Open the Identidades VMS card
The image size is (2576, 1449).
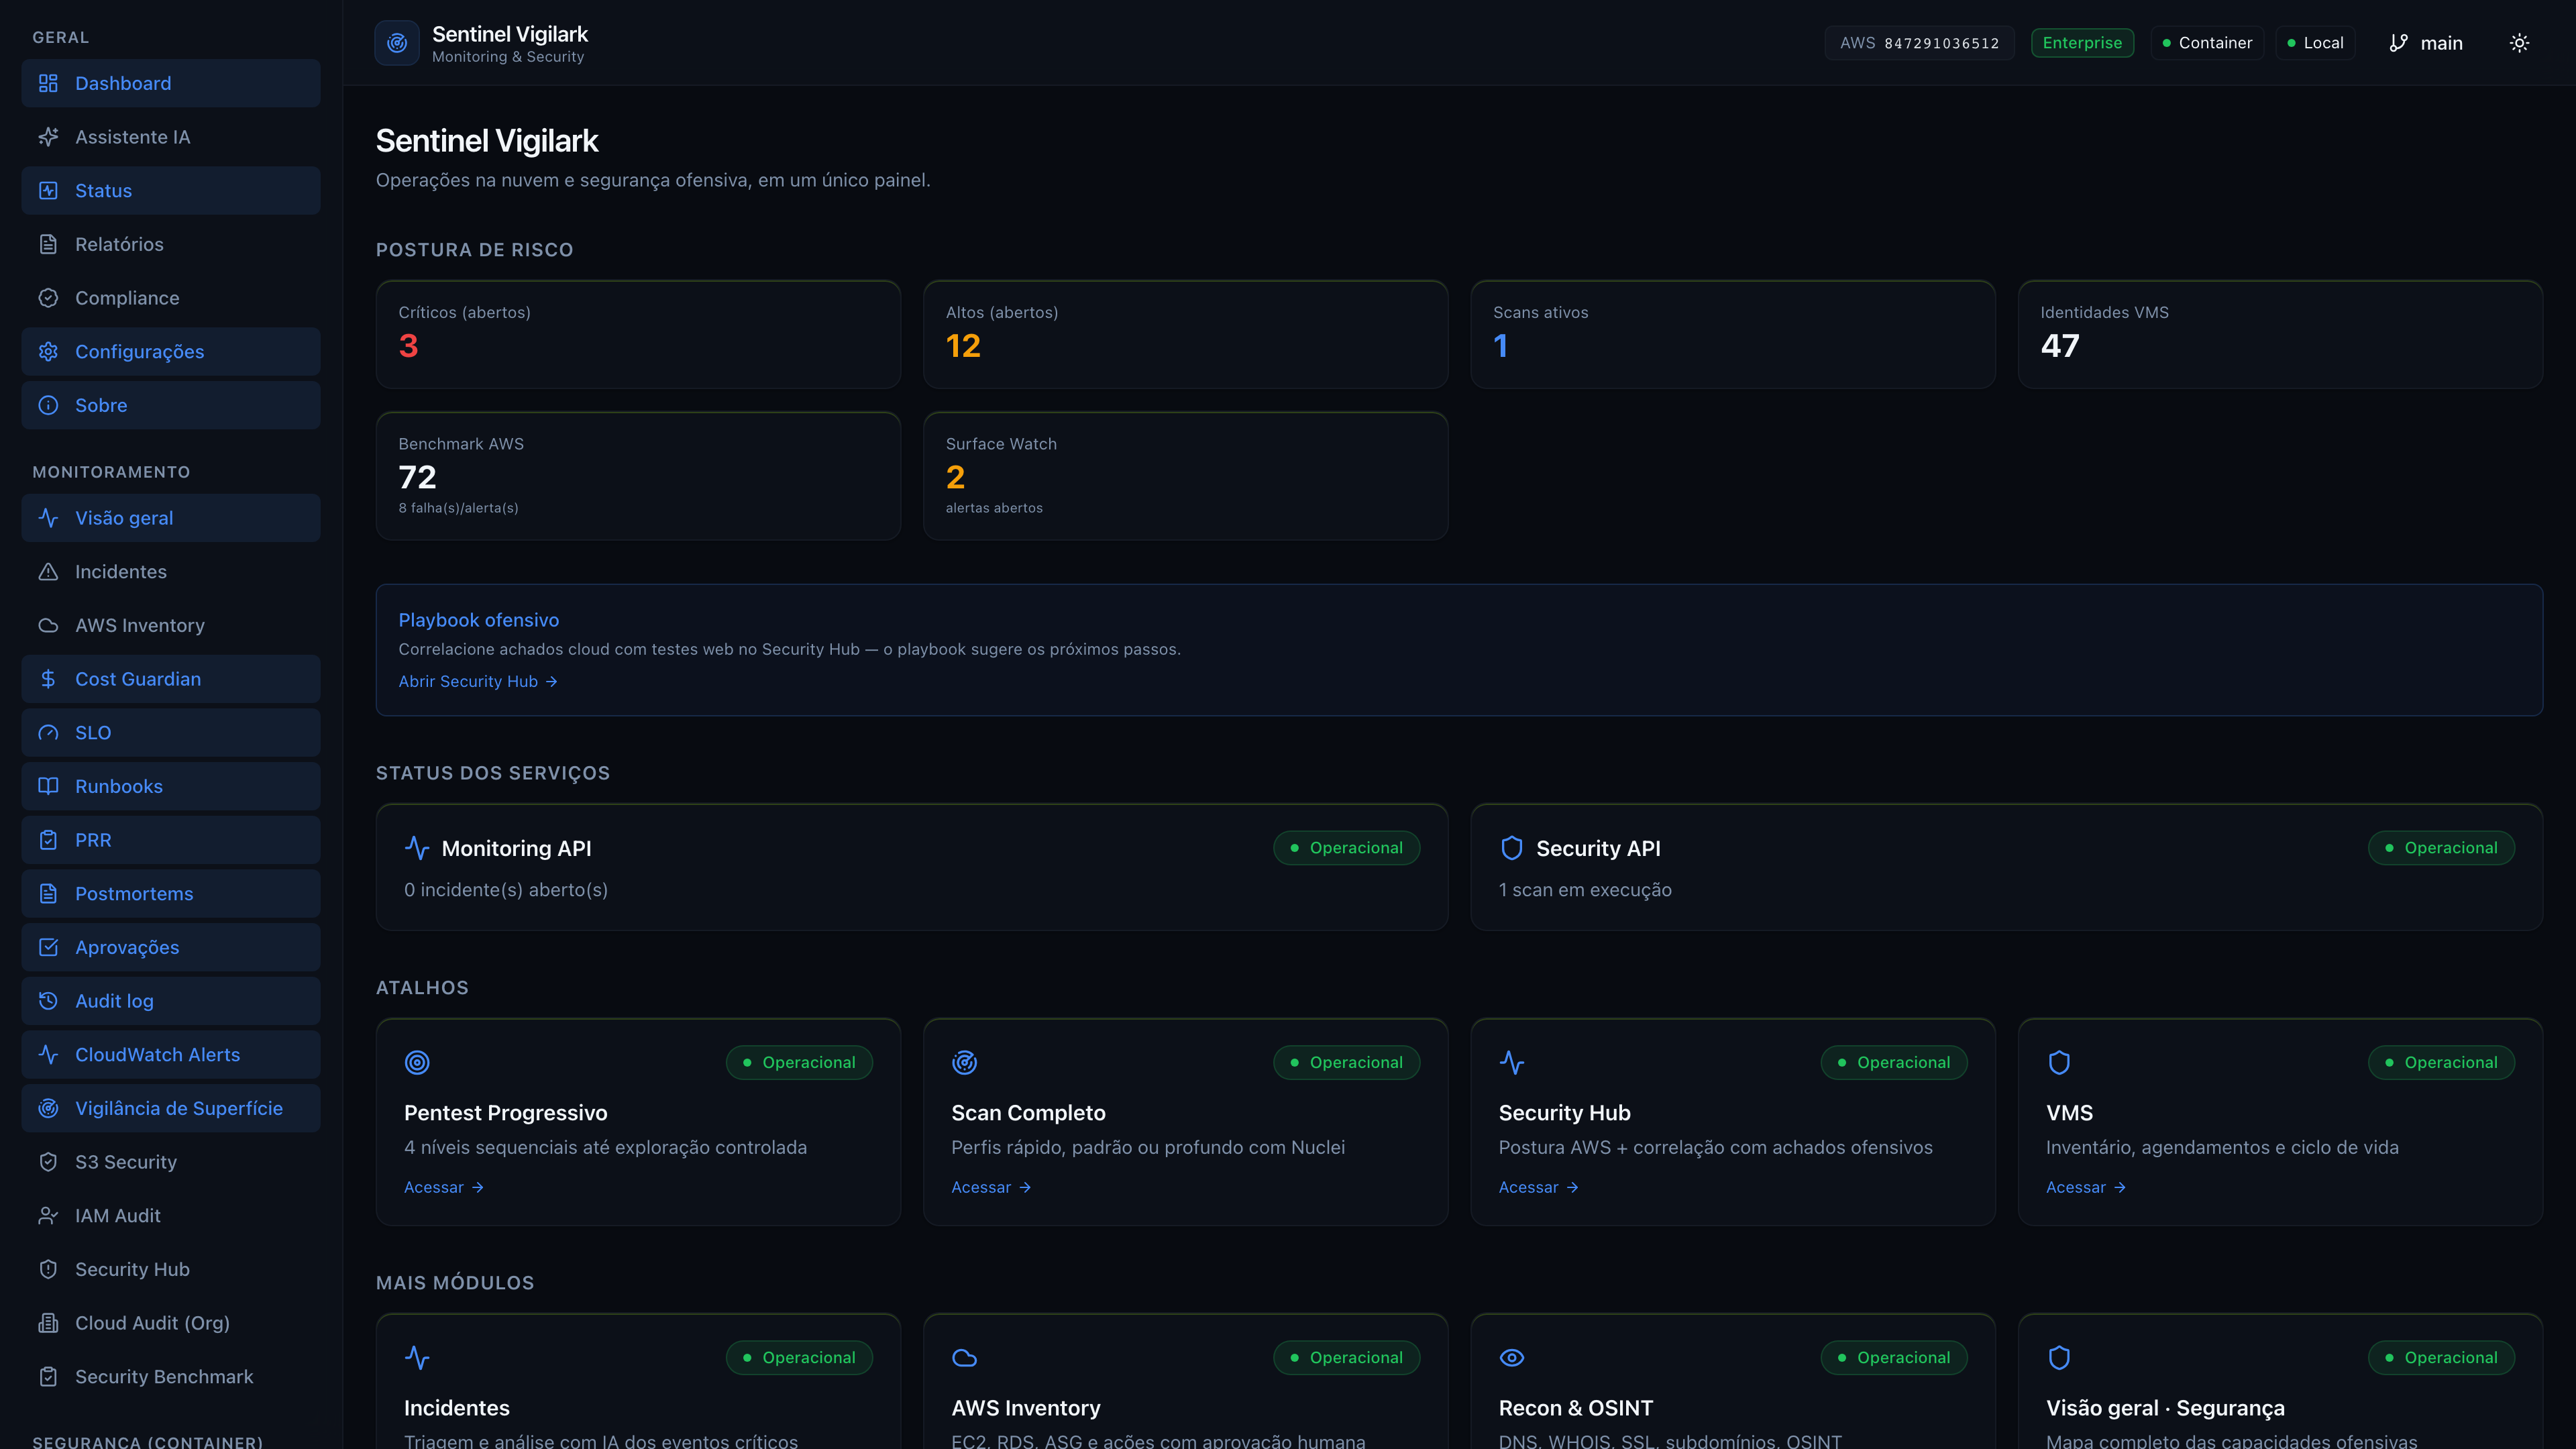(x=2280, y=334)
